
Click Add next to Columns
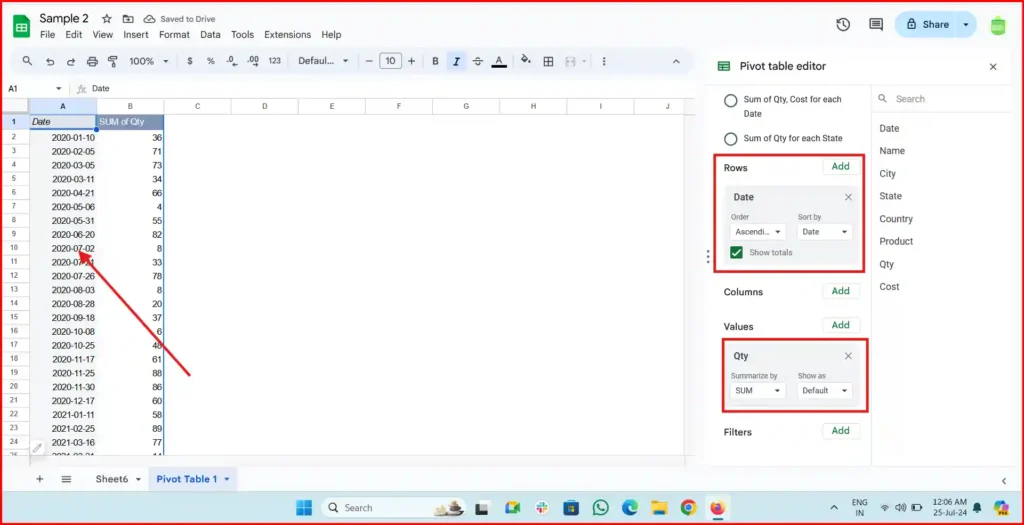[840, 291]
